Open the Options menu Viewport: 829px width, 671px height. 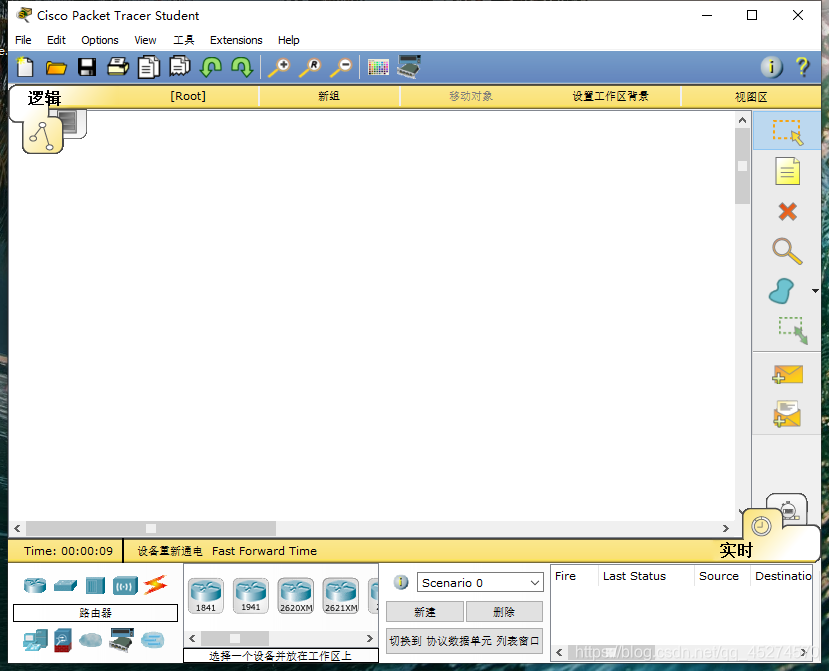99,40
